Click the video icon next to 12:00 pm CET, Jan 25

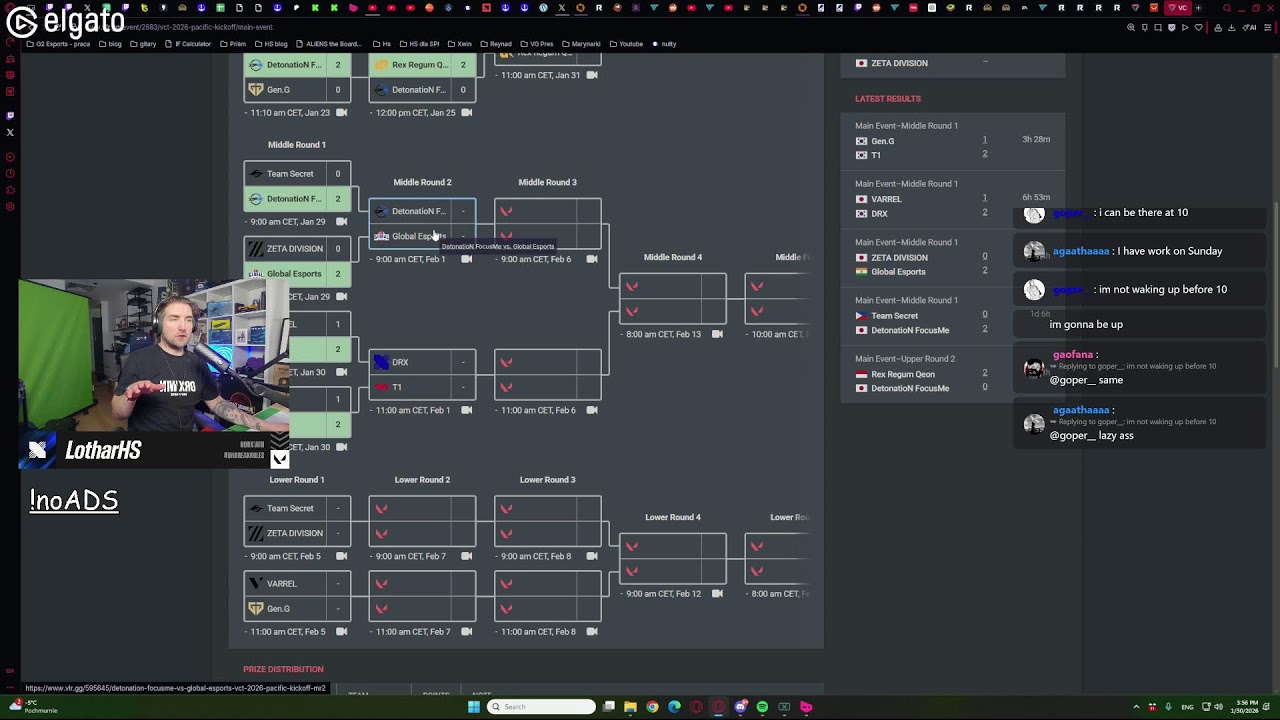coord(467,112)
